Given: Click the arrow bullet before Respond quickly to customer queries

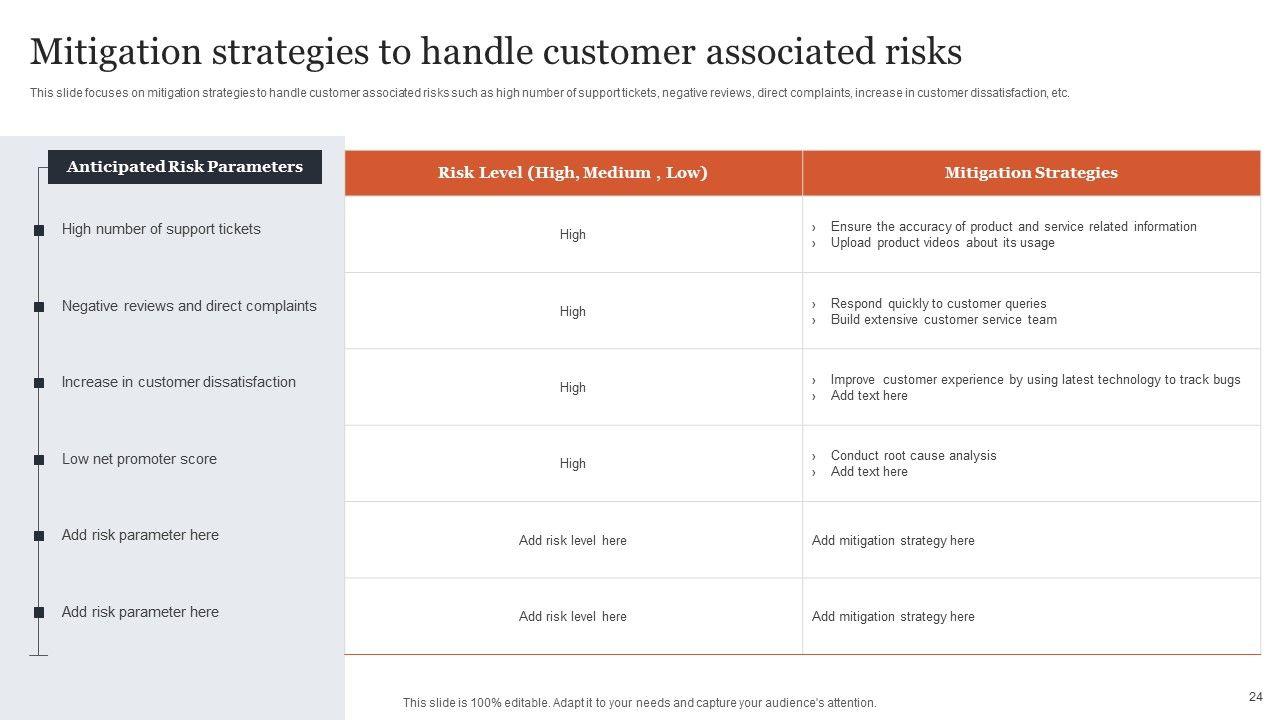Looking at the screenshot, I should pos(815,304).
